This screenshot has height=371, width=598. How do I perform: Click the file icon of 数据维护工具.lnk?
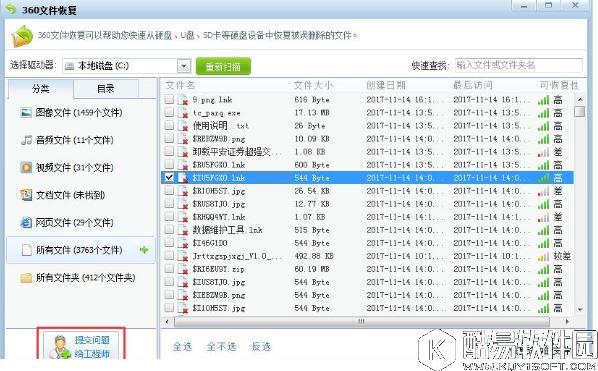tap(183, 230)
